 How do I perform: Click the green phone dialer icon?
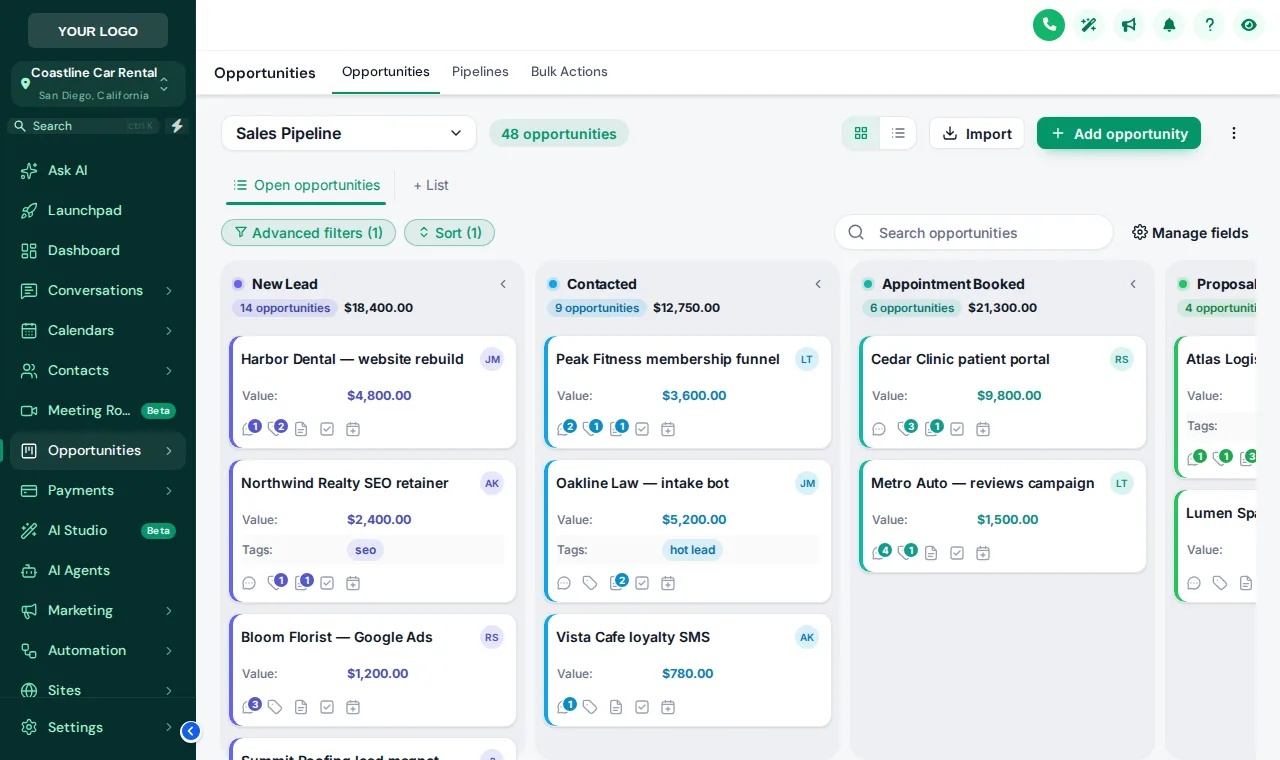[x=1049, y=25]
